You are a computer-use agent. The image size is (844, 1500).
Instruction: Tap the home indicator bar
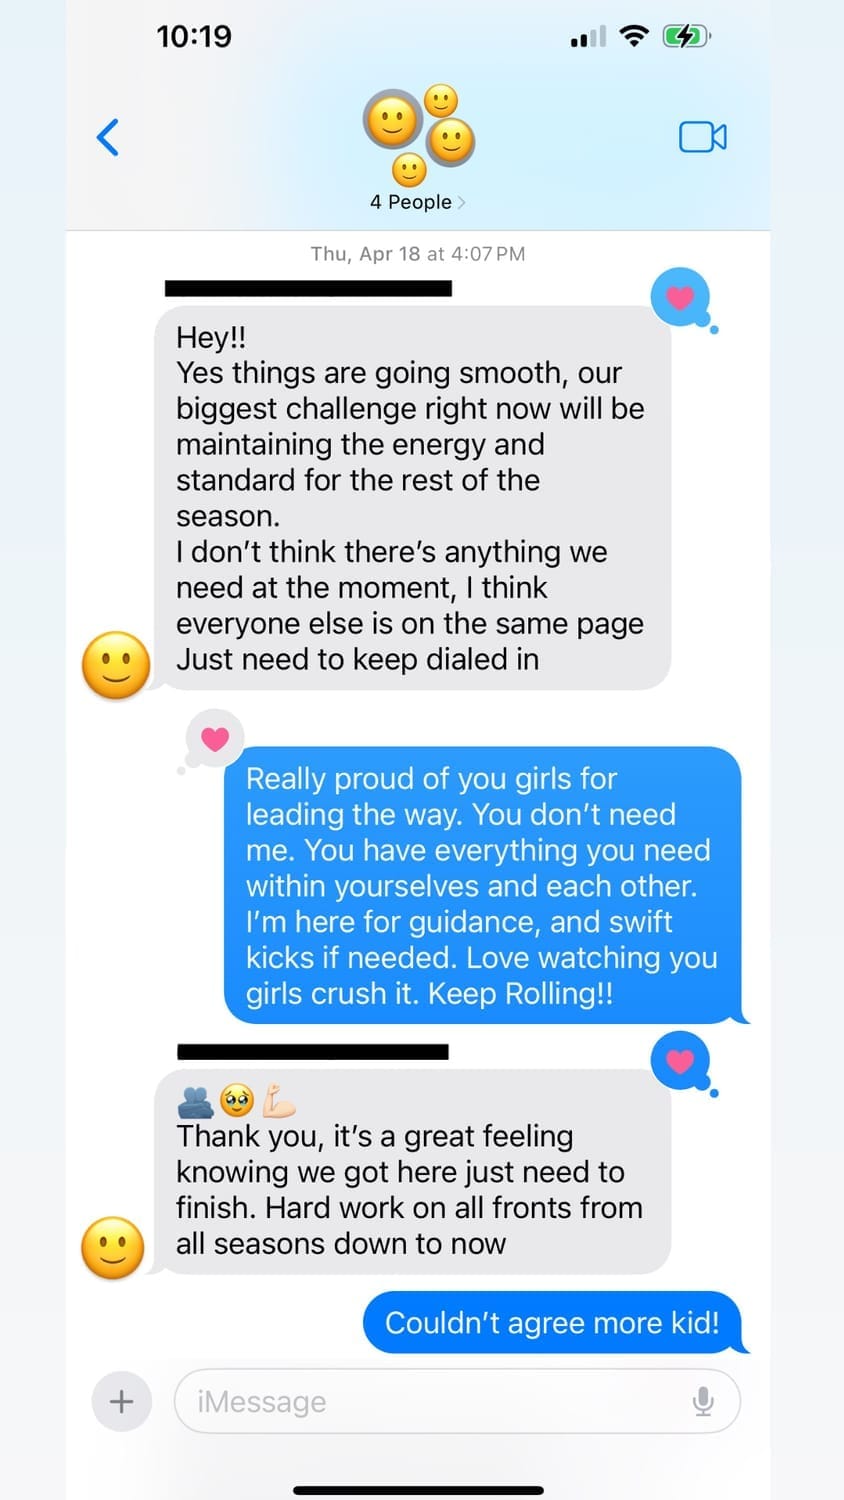(x=418, y=1490)
